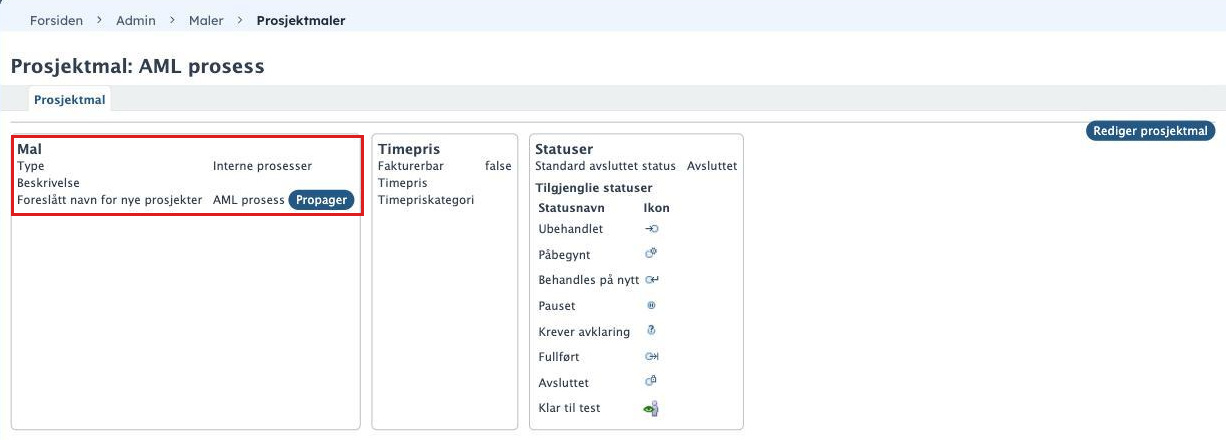The image size is (1226, 440).
Task: Click the Fullført status icon
Action: (x=651, y=356)
